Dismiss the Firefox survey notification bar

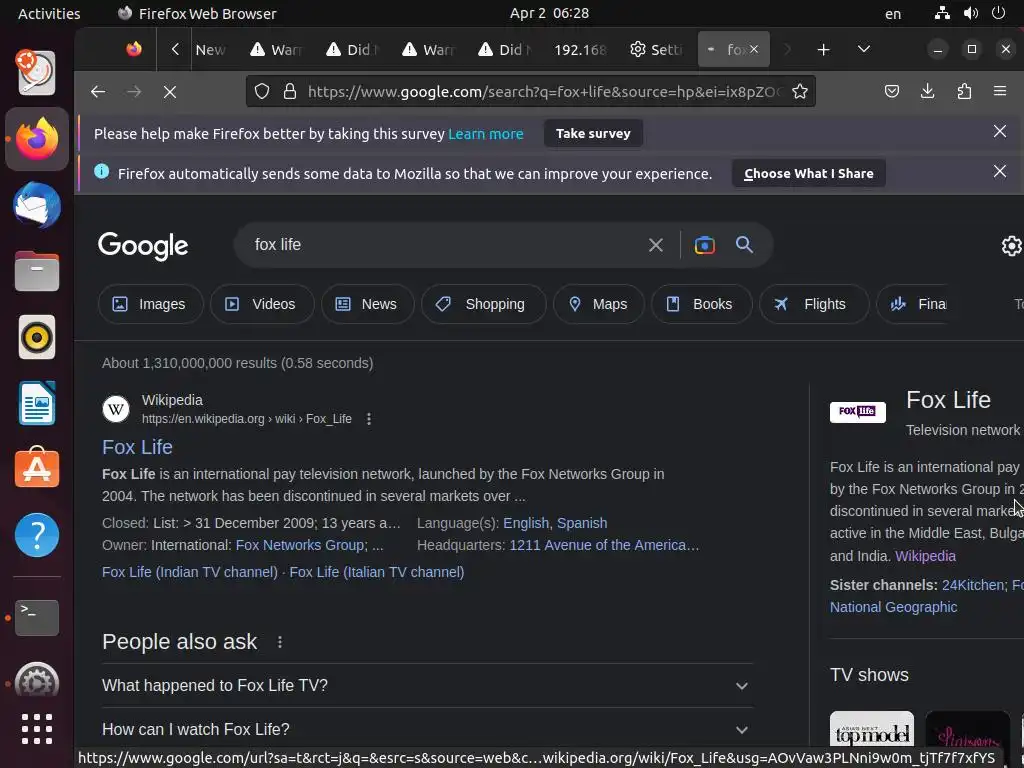click(x=1000, y=131)
